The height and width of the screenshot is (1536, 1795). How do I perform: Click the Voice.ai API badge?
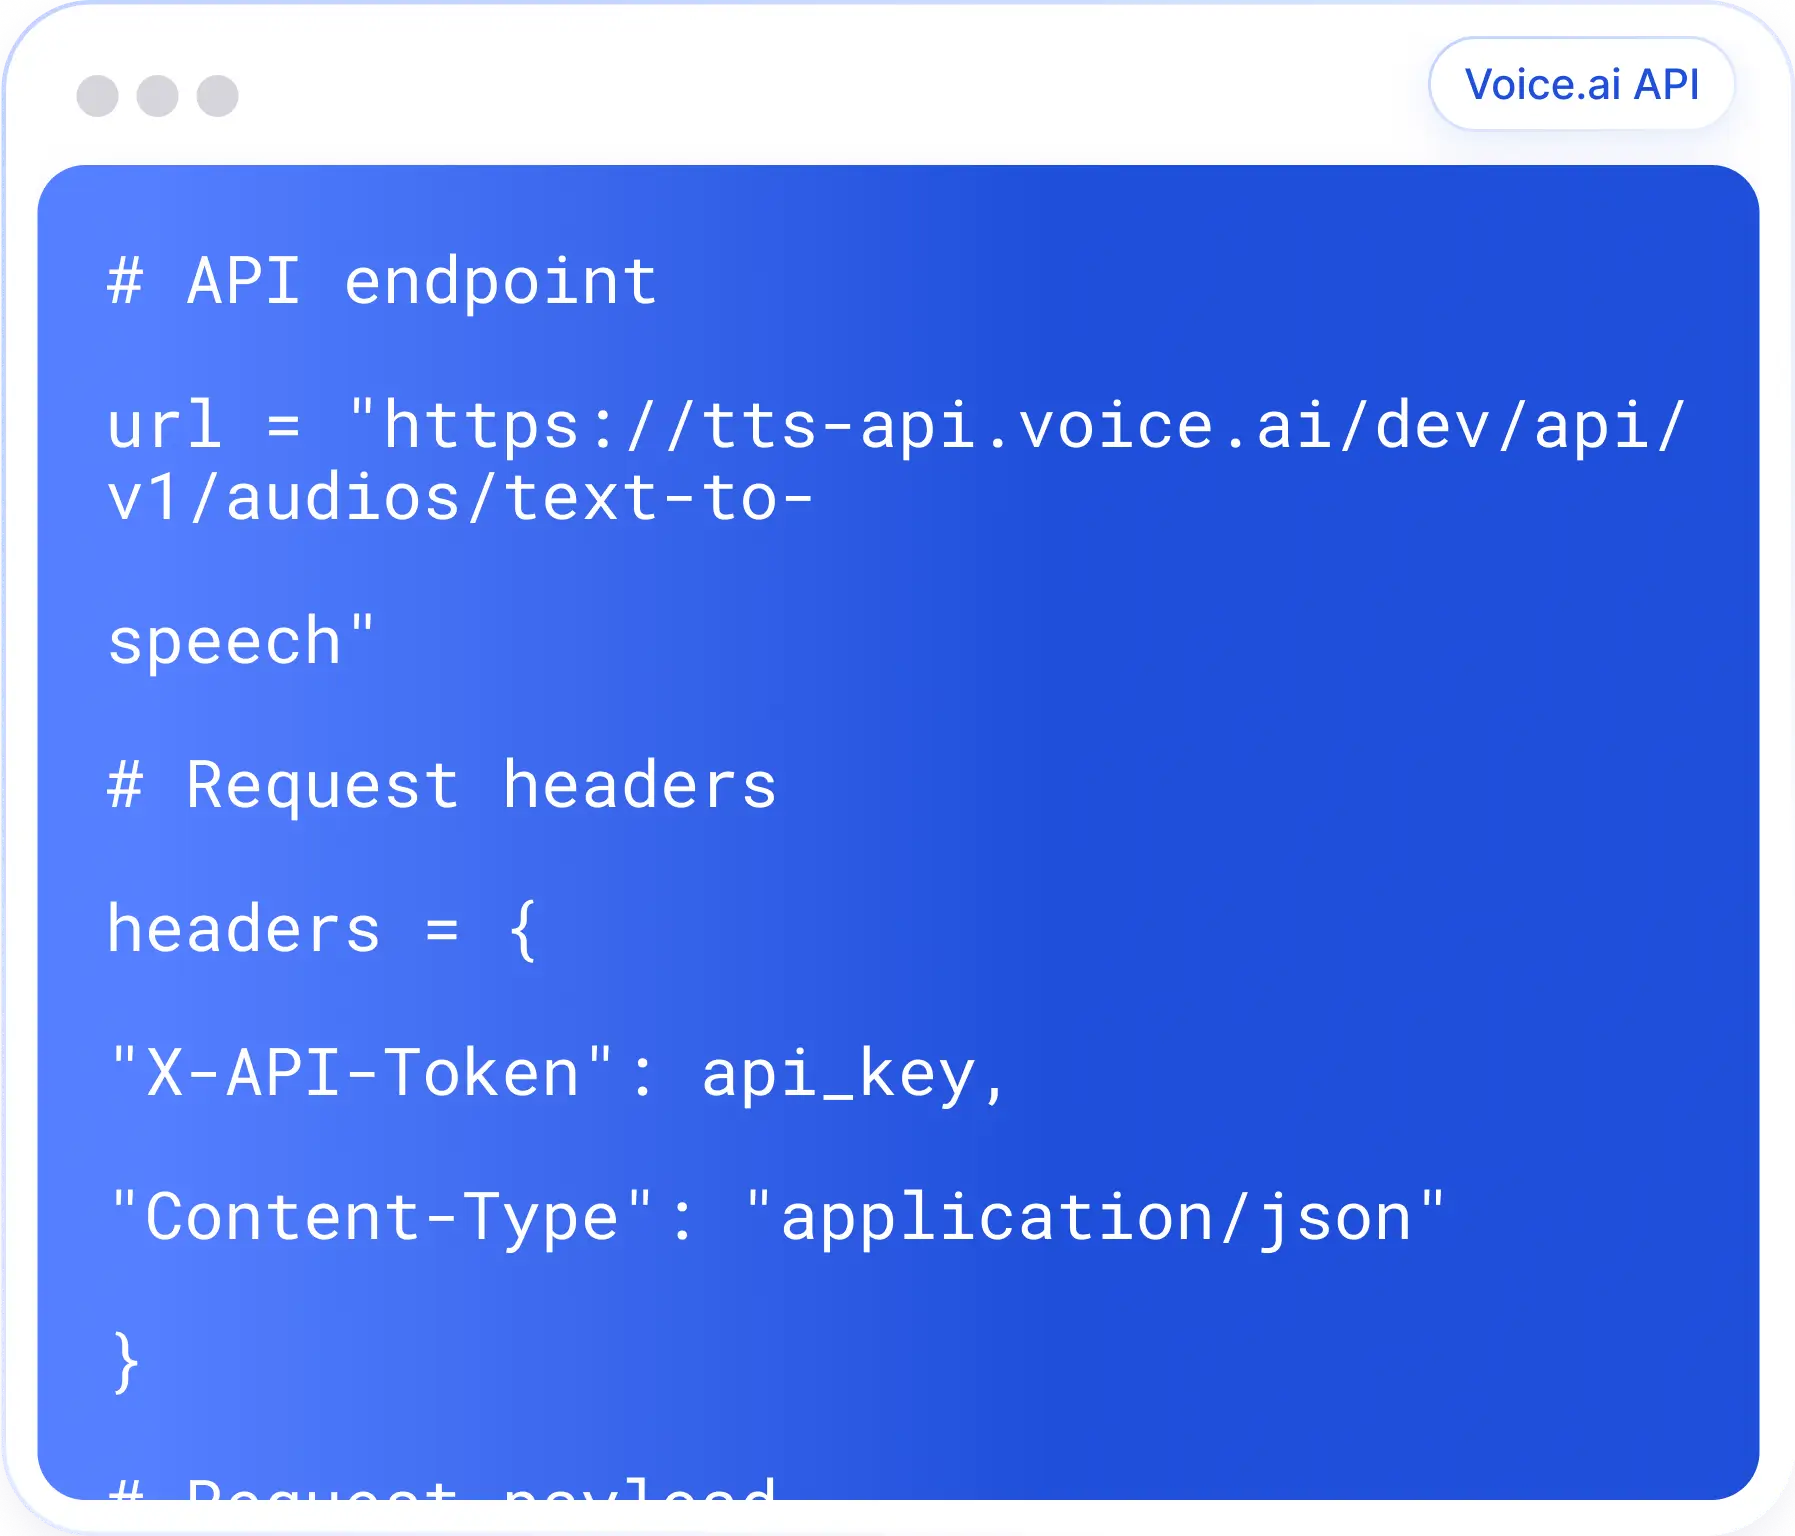[1581, 85]
